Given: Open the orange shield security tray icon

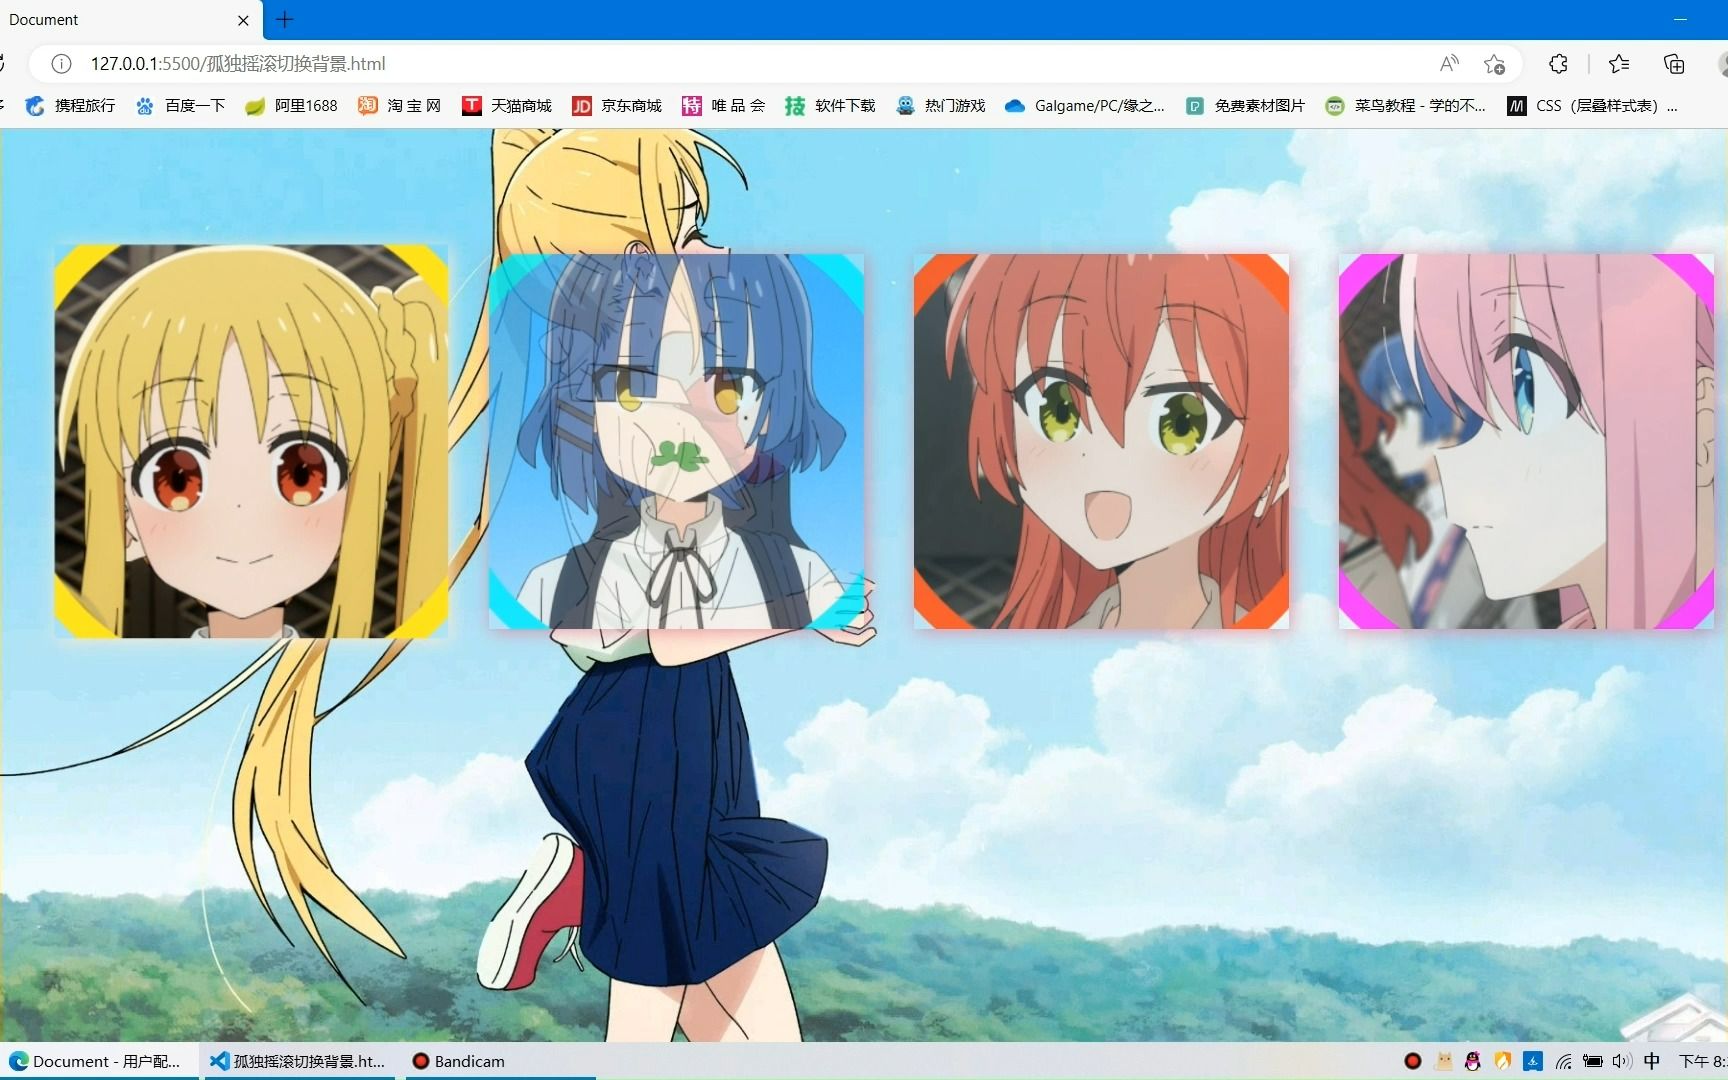Looking at the screenshot, I should click(1503, 1061).
